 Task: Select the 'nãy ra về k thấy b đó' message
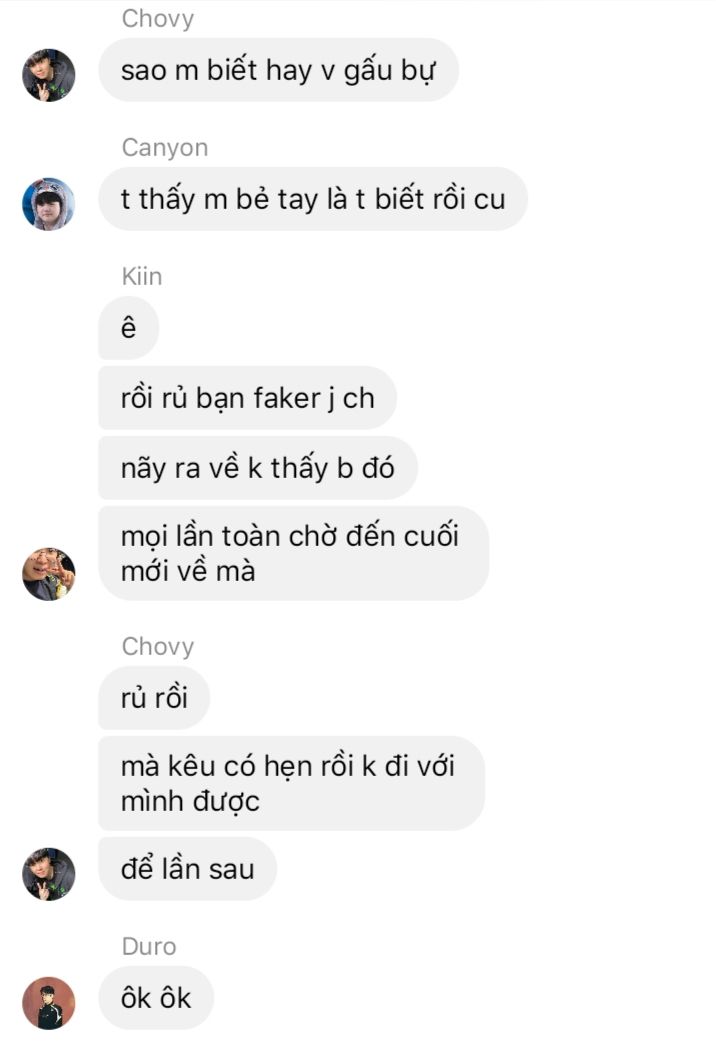coord(258,468)
